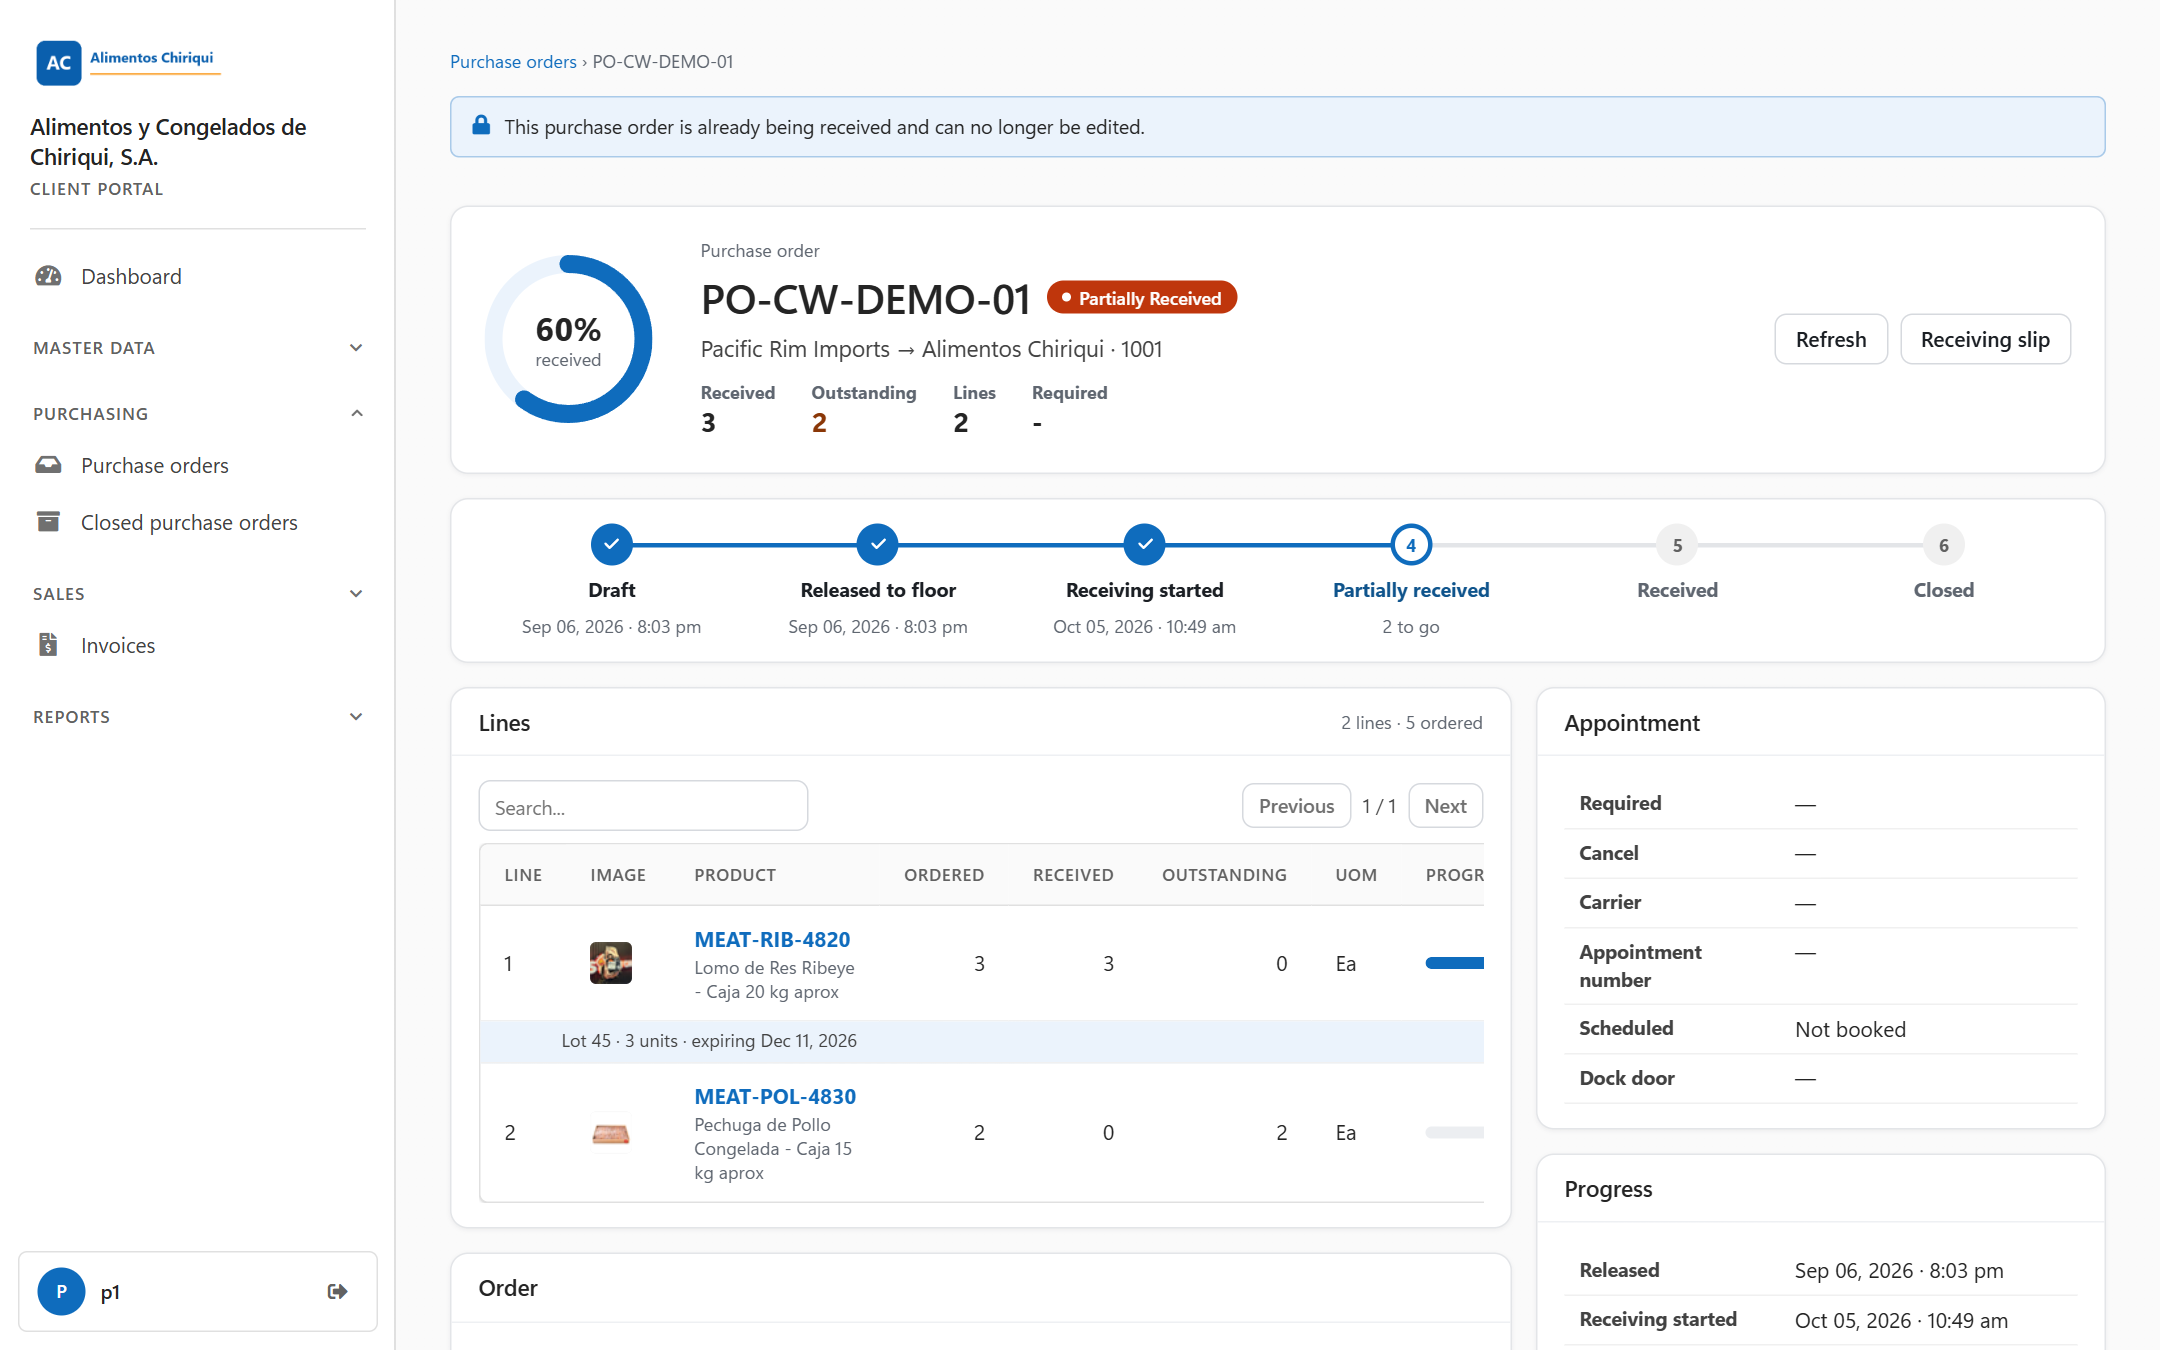Go to the Previous lines page

click(1296, 806)
